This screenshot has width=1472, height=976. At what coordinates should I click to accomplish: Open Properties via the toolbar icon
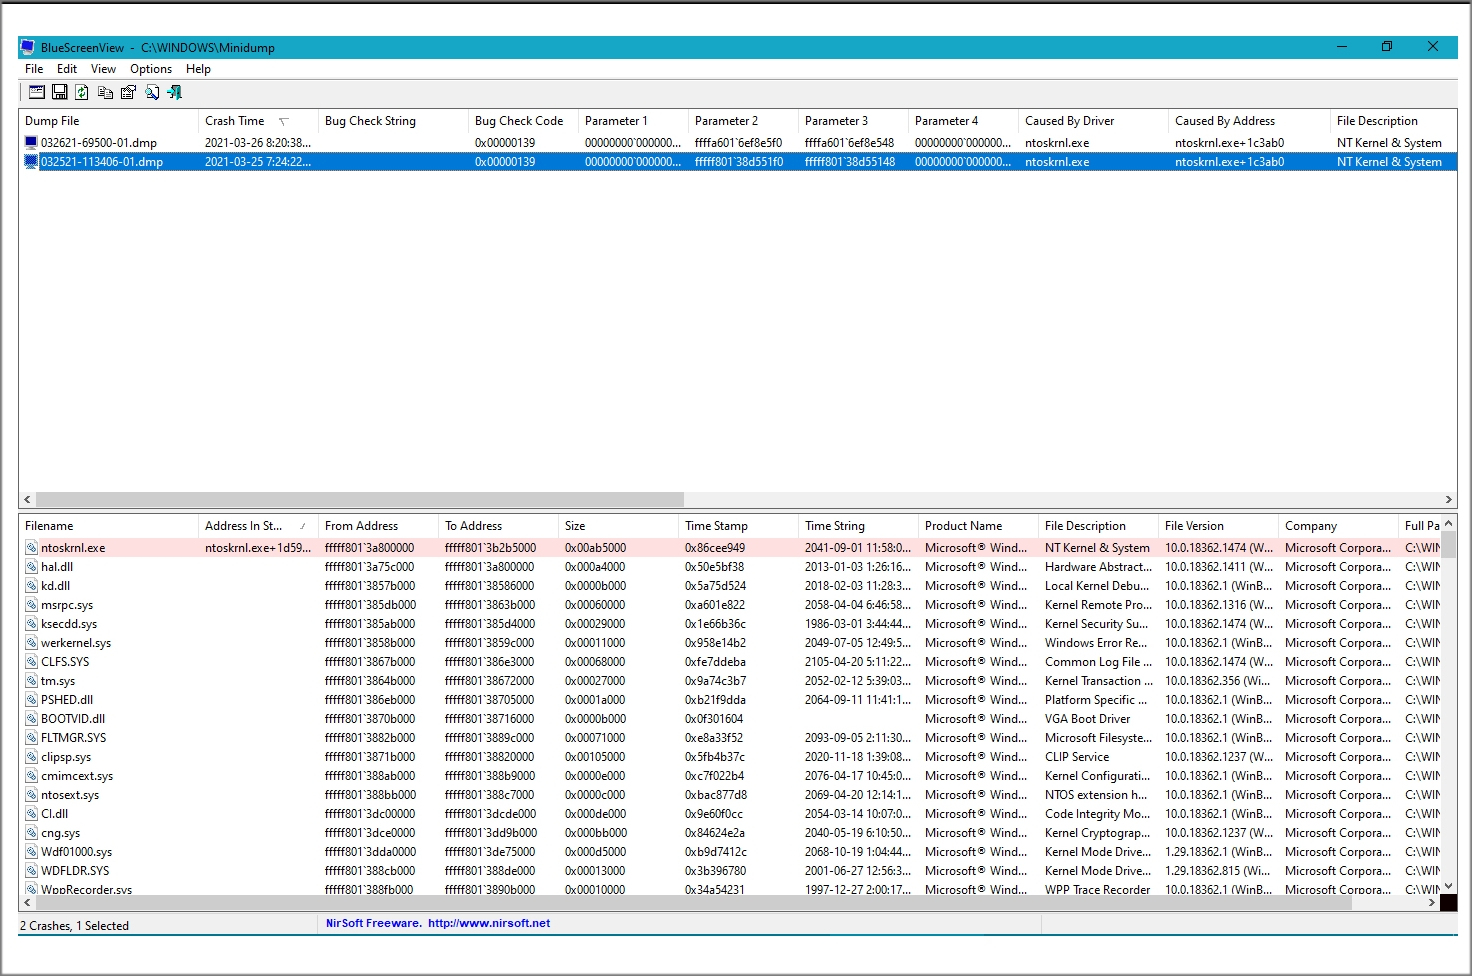point(128,92)
